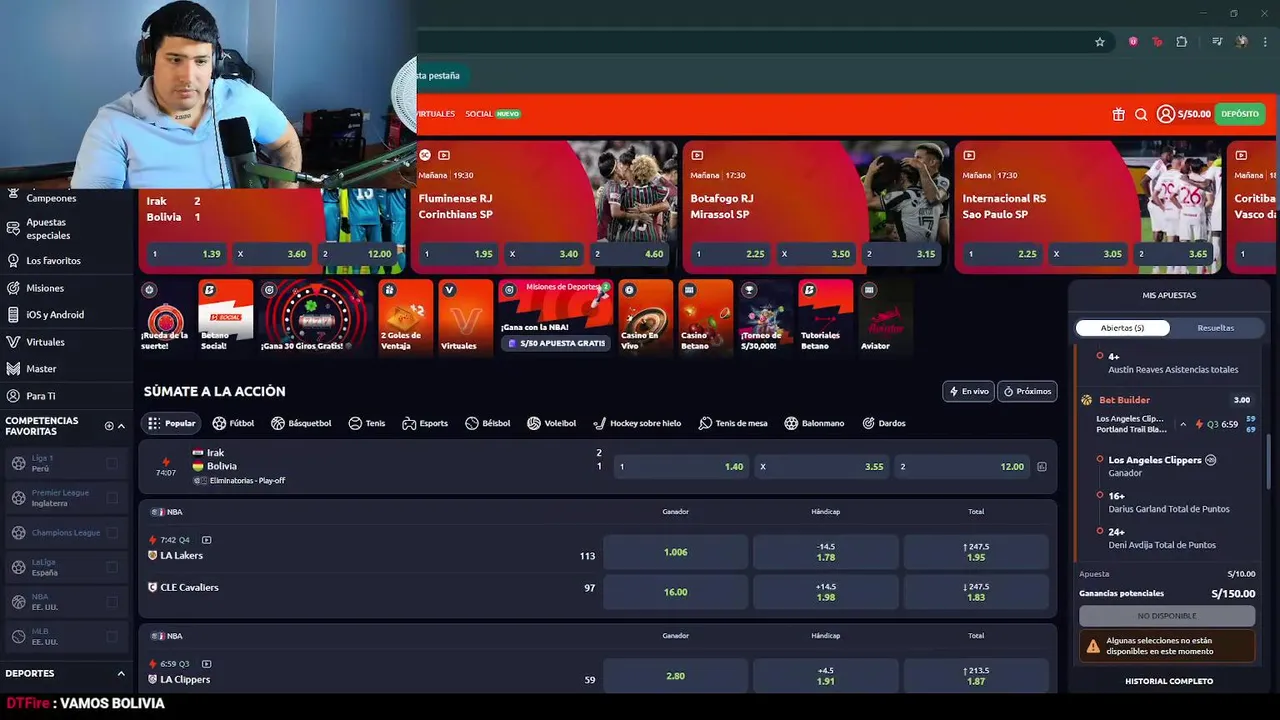This screenshot has width=1280, height=720.
Task: Open the Aviator game tile
Action: tap(885, 317)
